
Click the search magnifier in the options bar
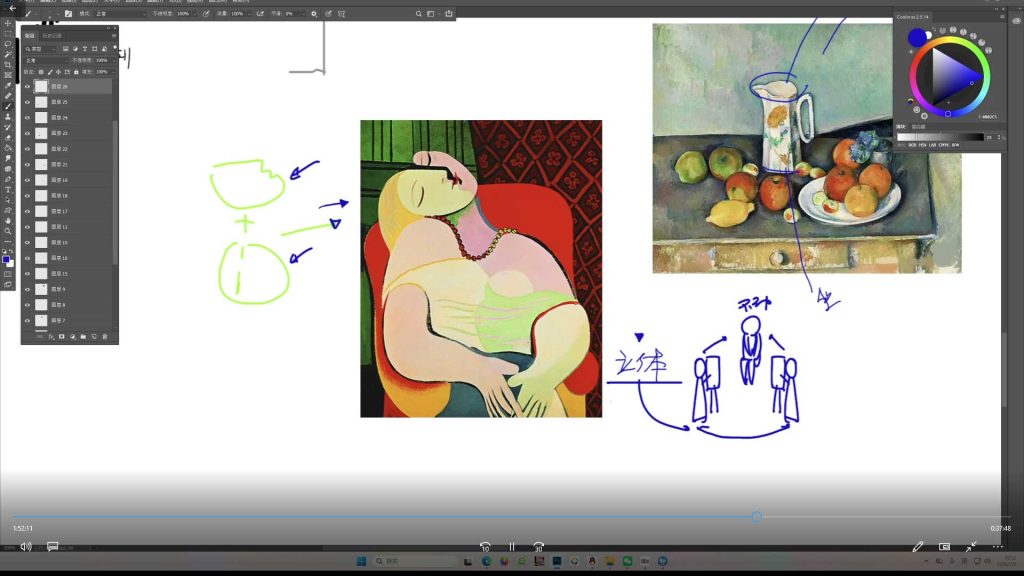coord(419,14)
